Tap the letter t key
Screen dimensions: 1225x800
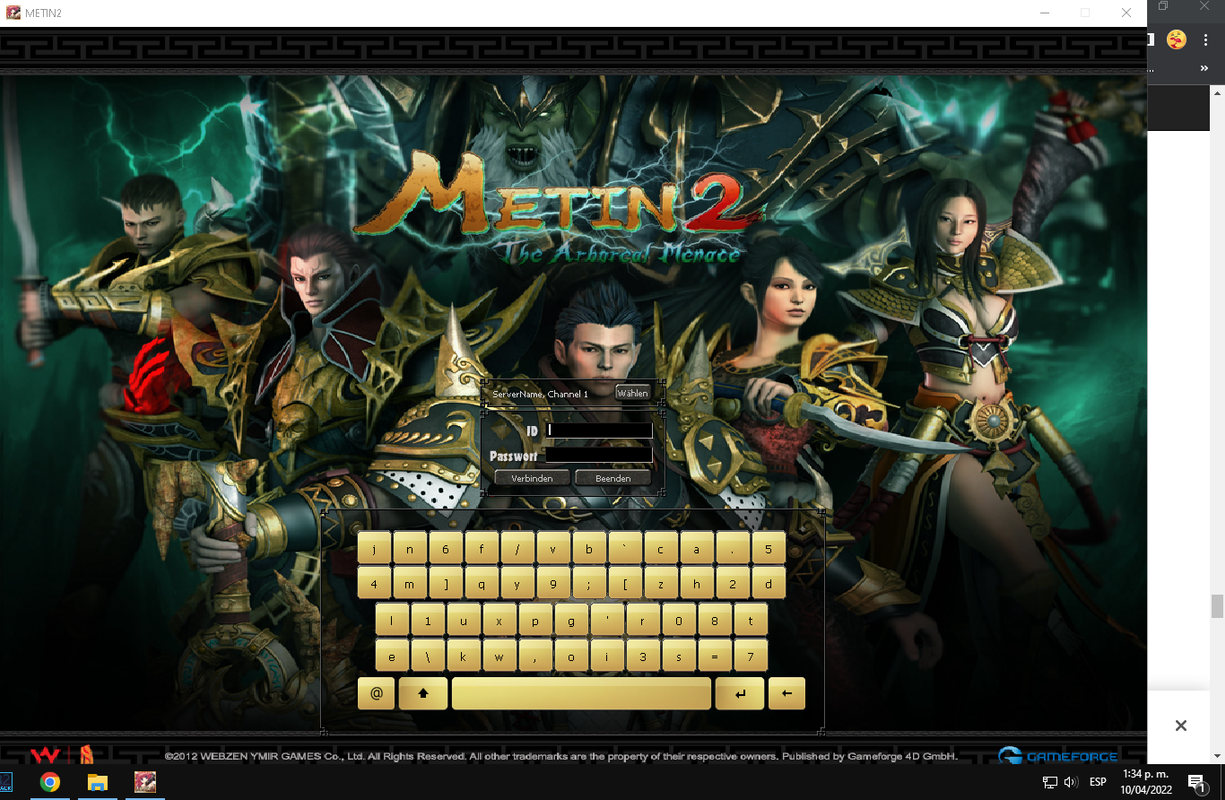click(x=751, y=620)
